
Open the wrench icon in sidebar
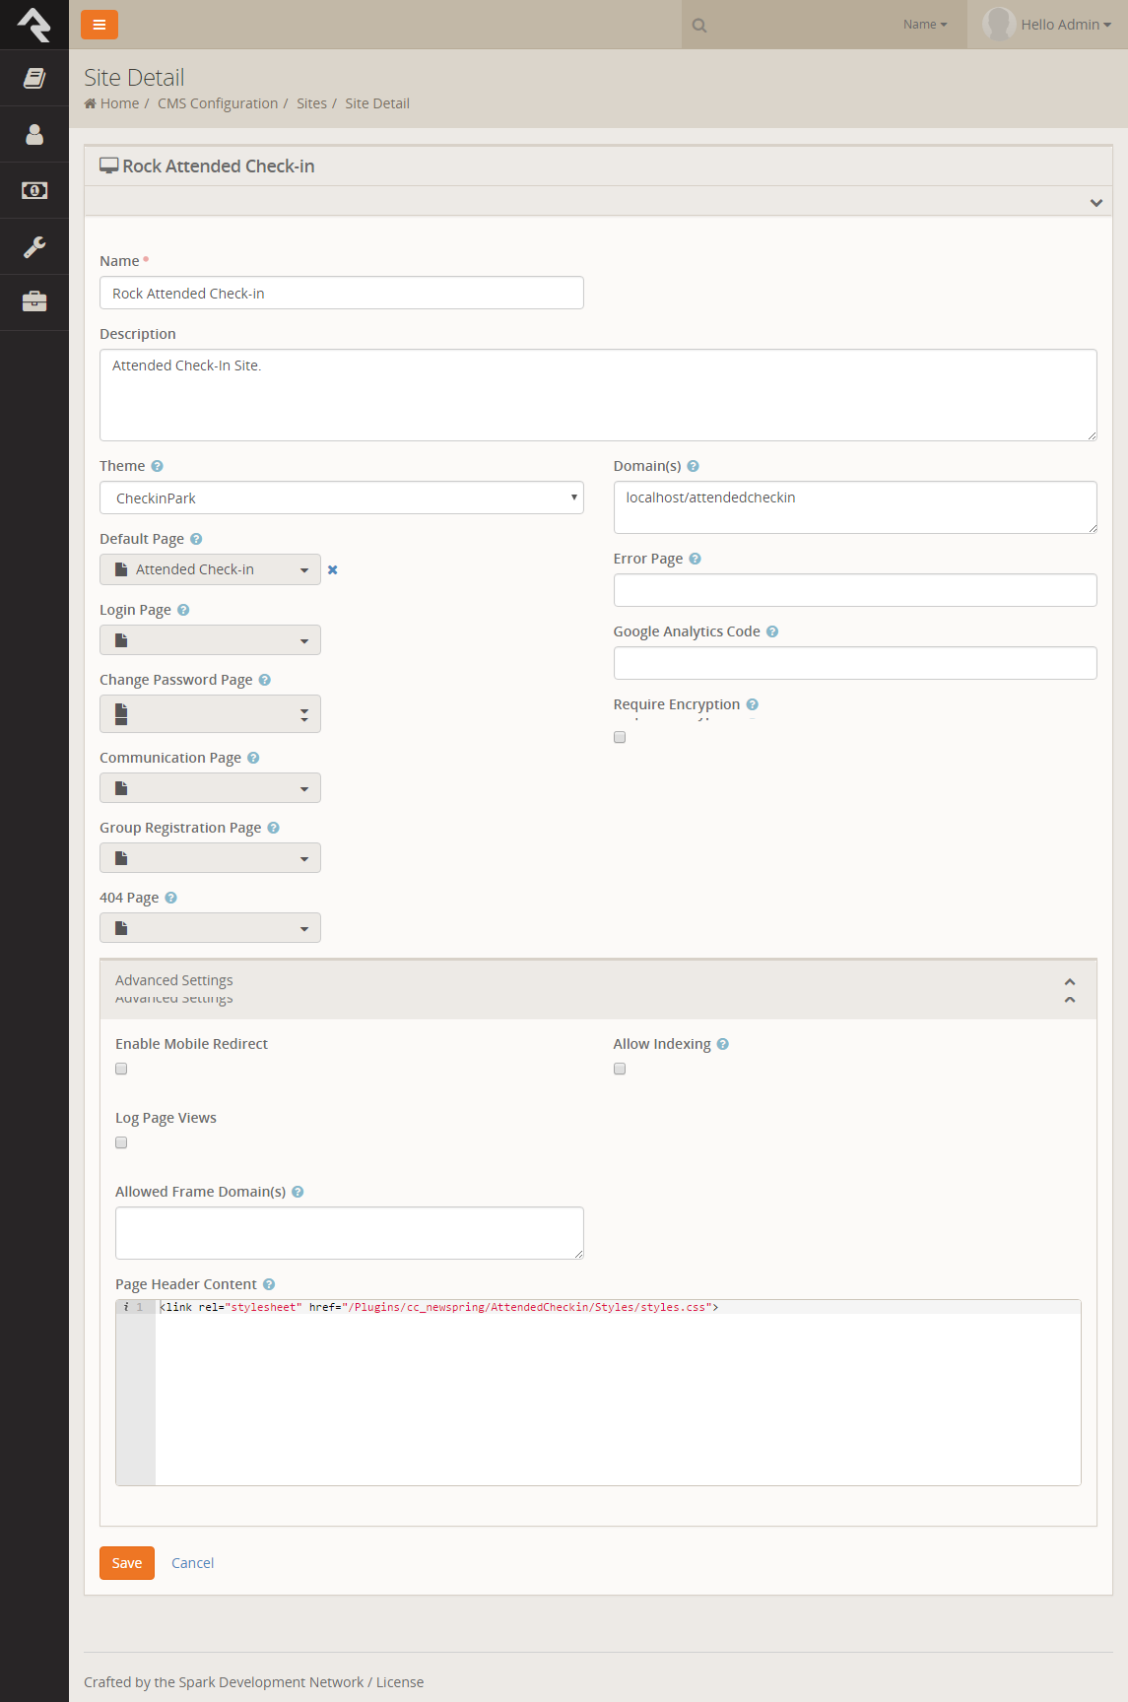point(34,246)
